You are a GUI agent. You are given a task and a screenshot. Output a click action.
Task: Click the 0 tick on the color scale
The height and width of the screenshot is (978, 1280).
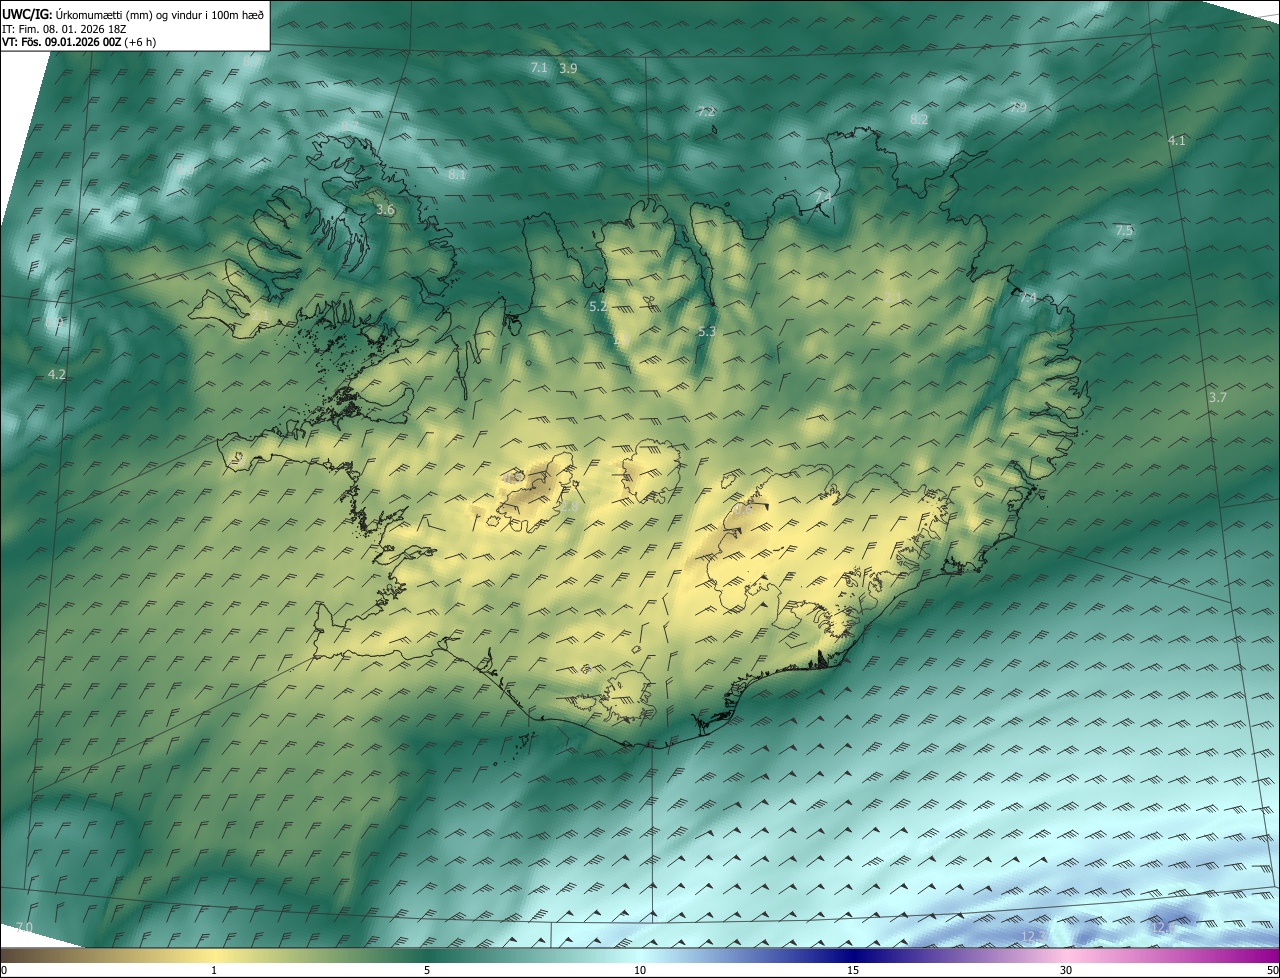click(4, 971)
